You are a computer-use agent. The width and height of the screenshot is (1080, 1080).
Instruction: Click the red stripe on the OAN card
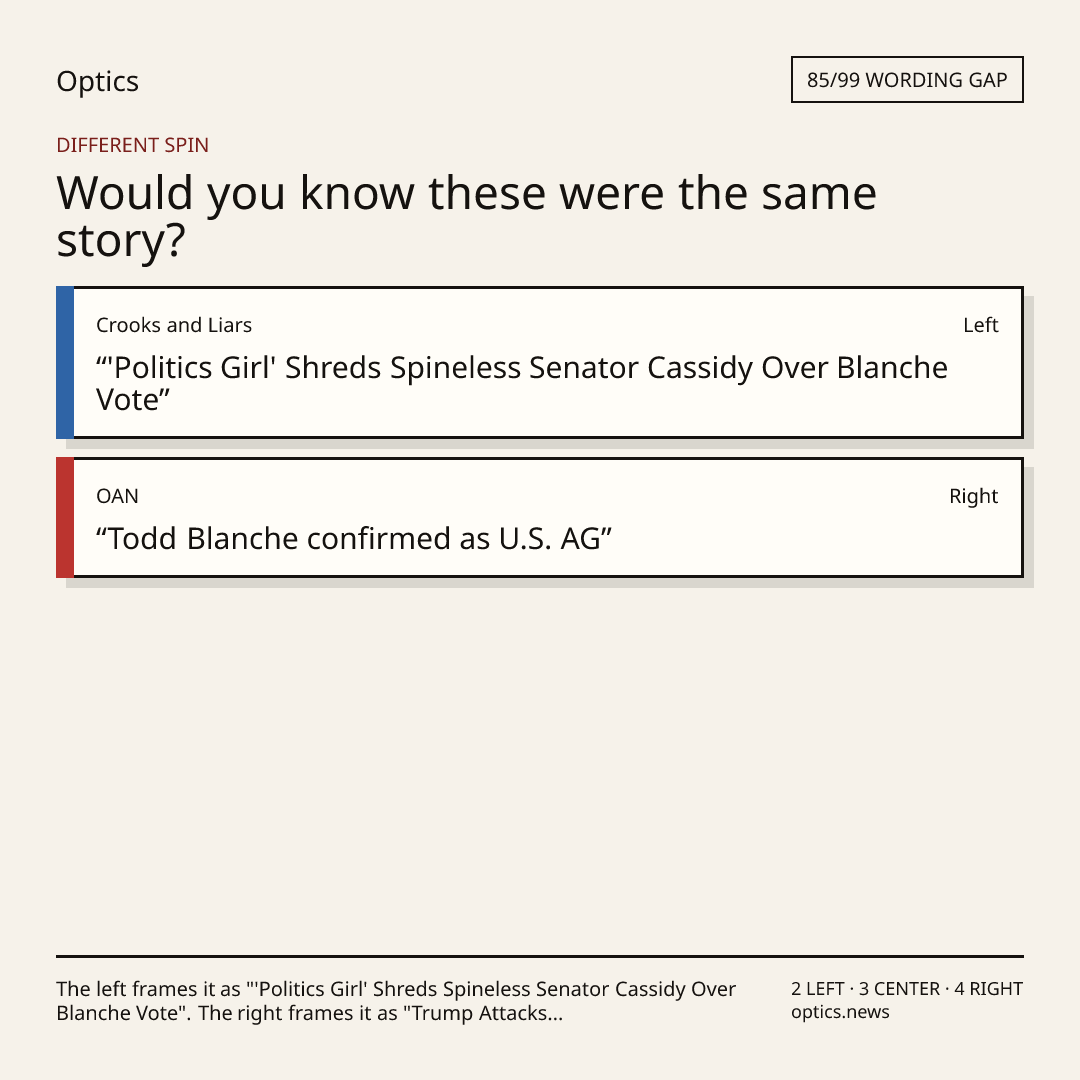click(x=65, y=517)
